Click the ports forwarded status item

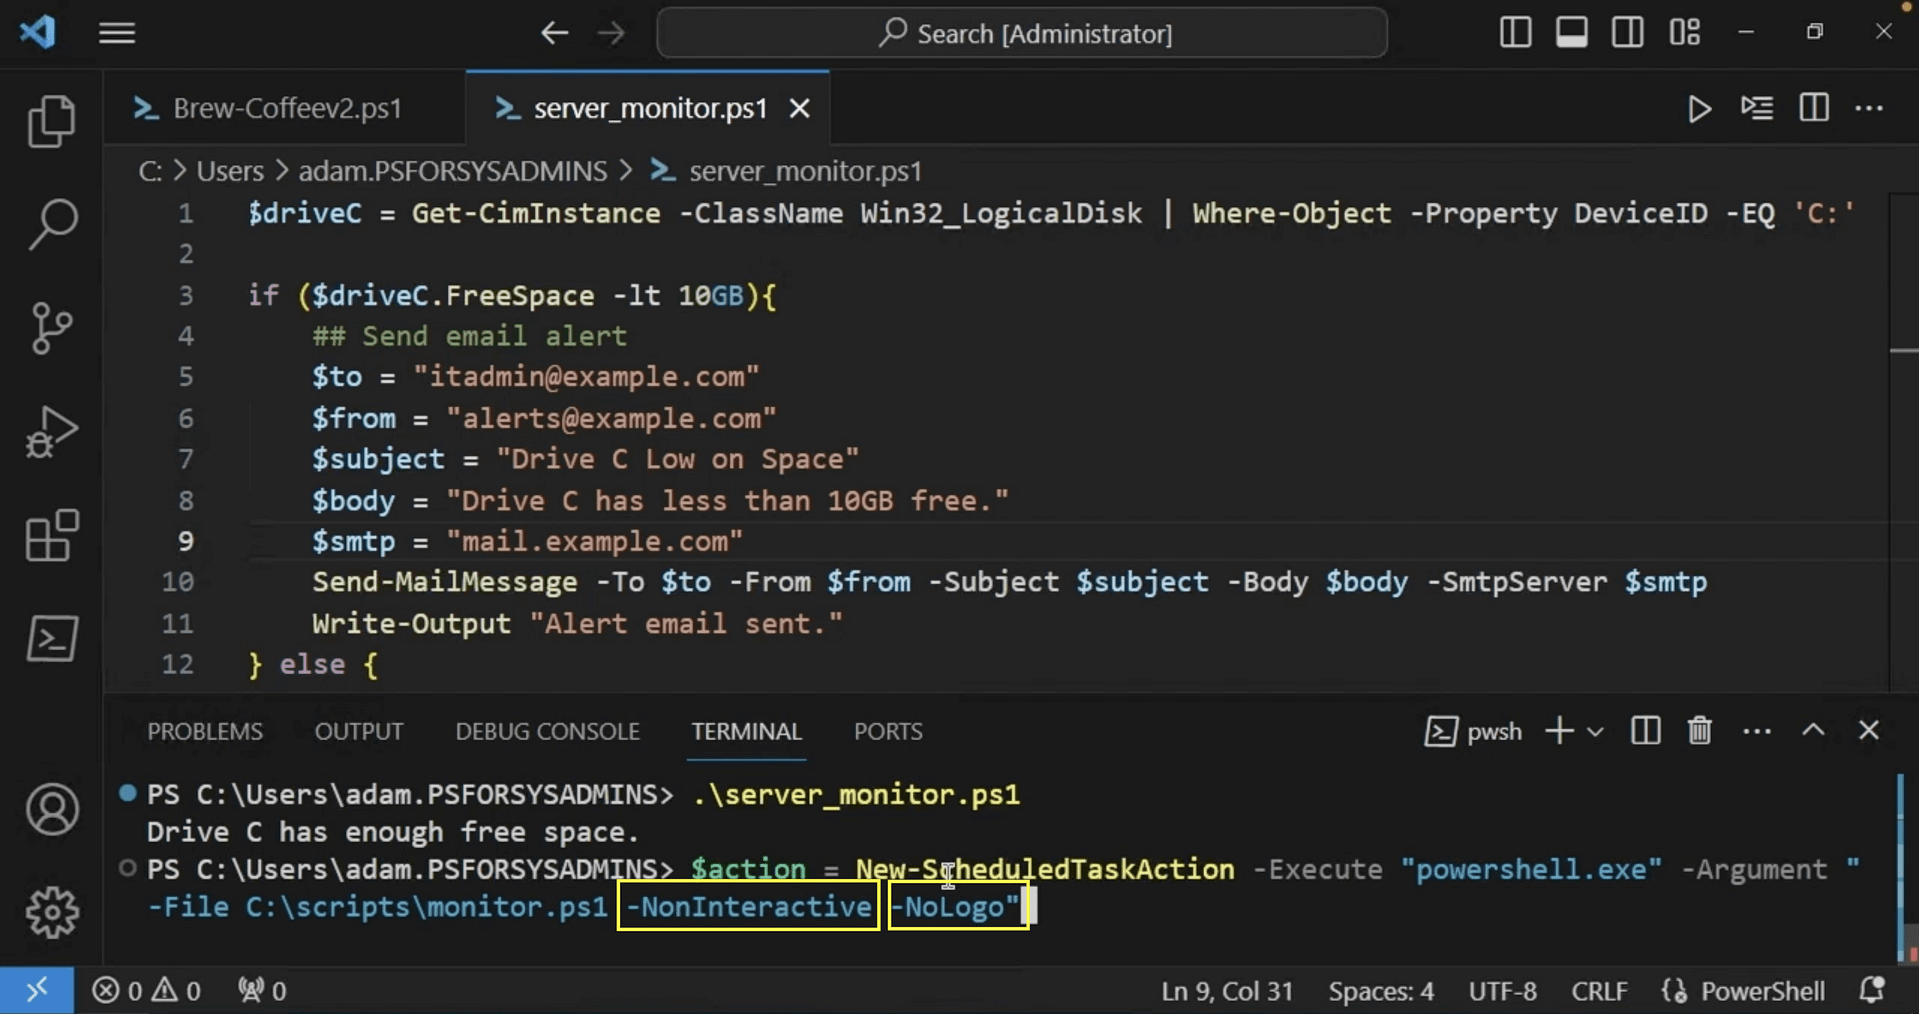click(262, 990)
